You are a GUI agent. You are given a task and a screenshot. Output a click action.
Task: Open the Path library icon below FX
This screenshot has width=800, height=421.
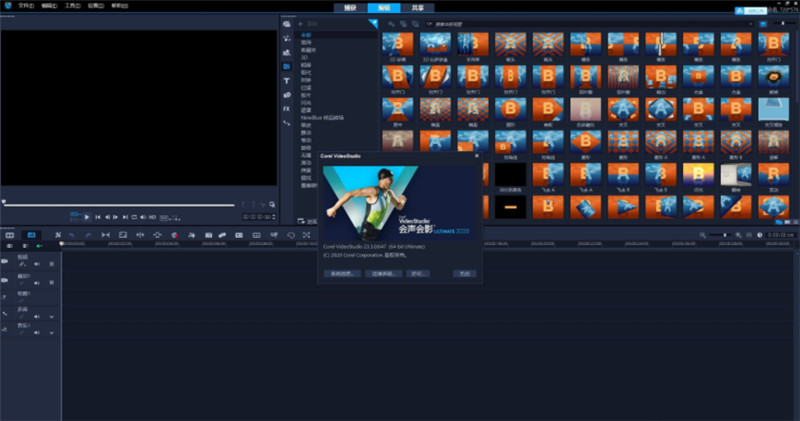(x=287, y=123)
